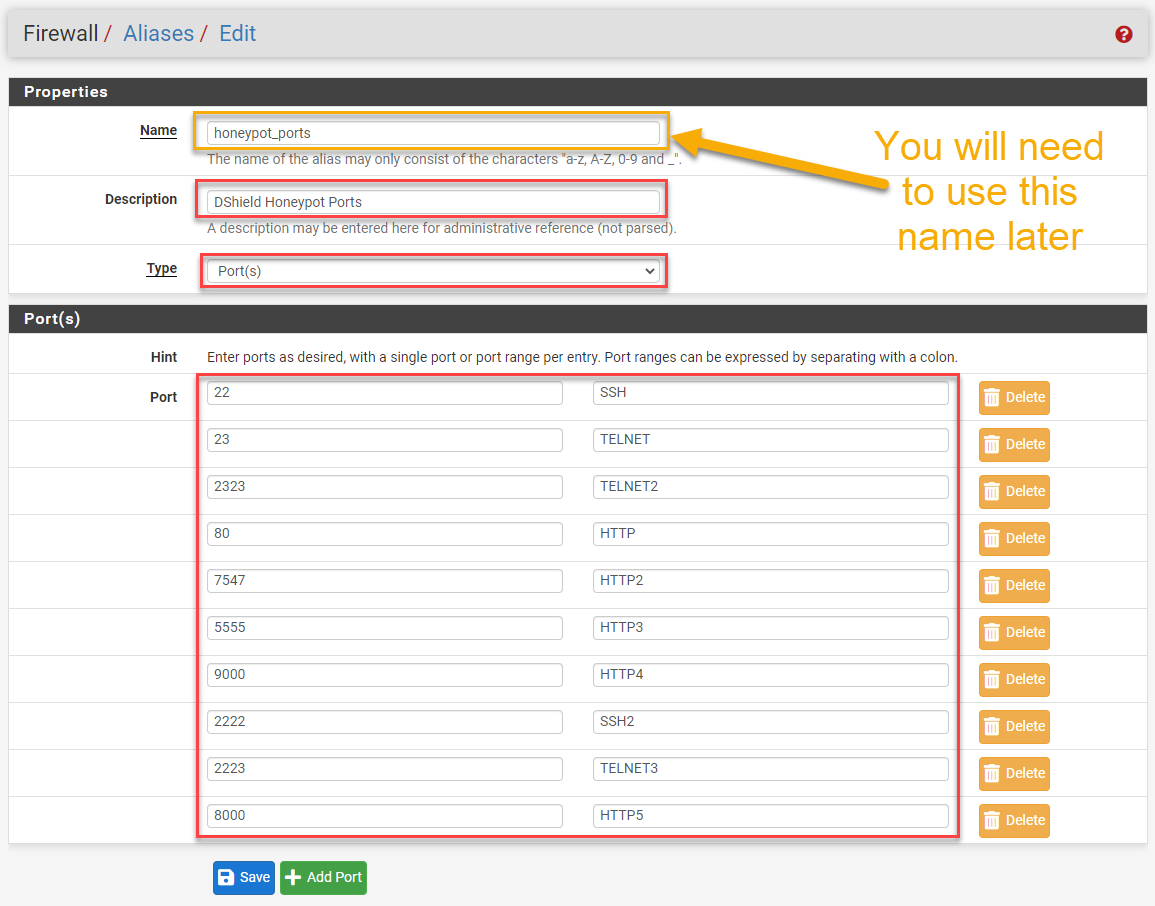The width and height of the screenshot is (1155, 906).
Task: Open the red help question mark icon
Action: (x=1123, y=34)
